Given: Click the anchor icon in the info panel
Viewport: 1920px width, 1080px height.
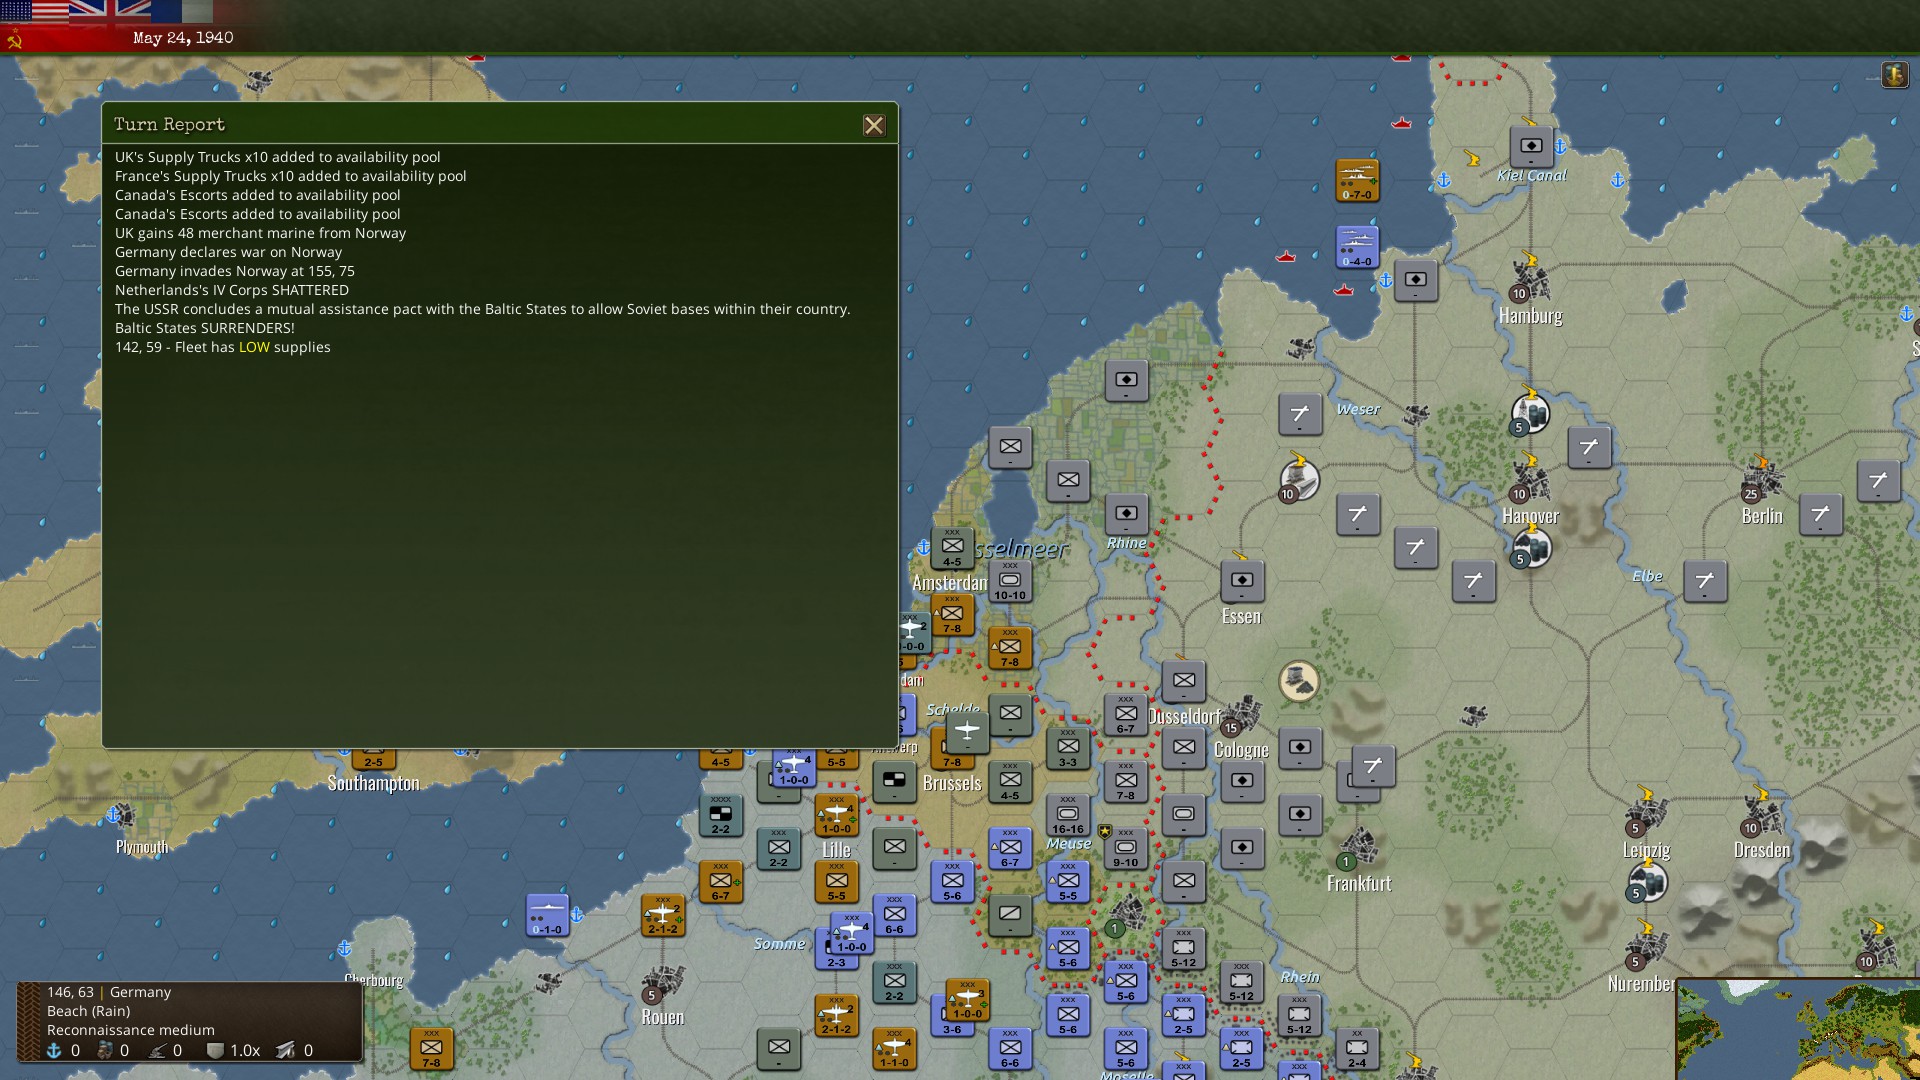Looking at the screenshot, I should [x=55, y=1050].
